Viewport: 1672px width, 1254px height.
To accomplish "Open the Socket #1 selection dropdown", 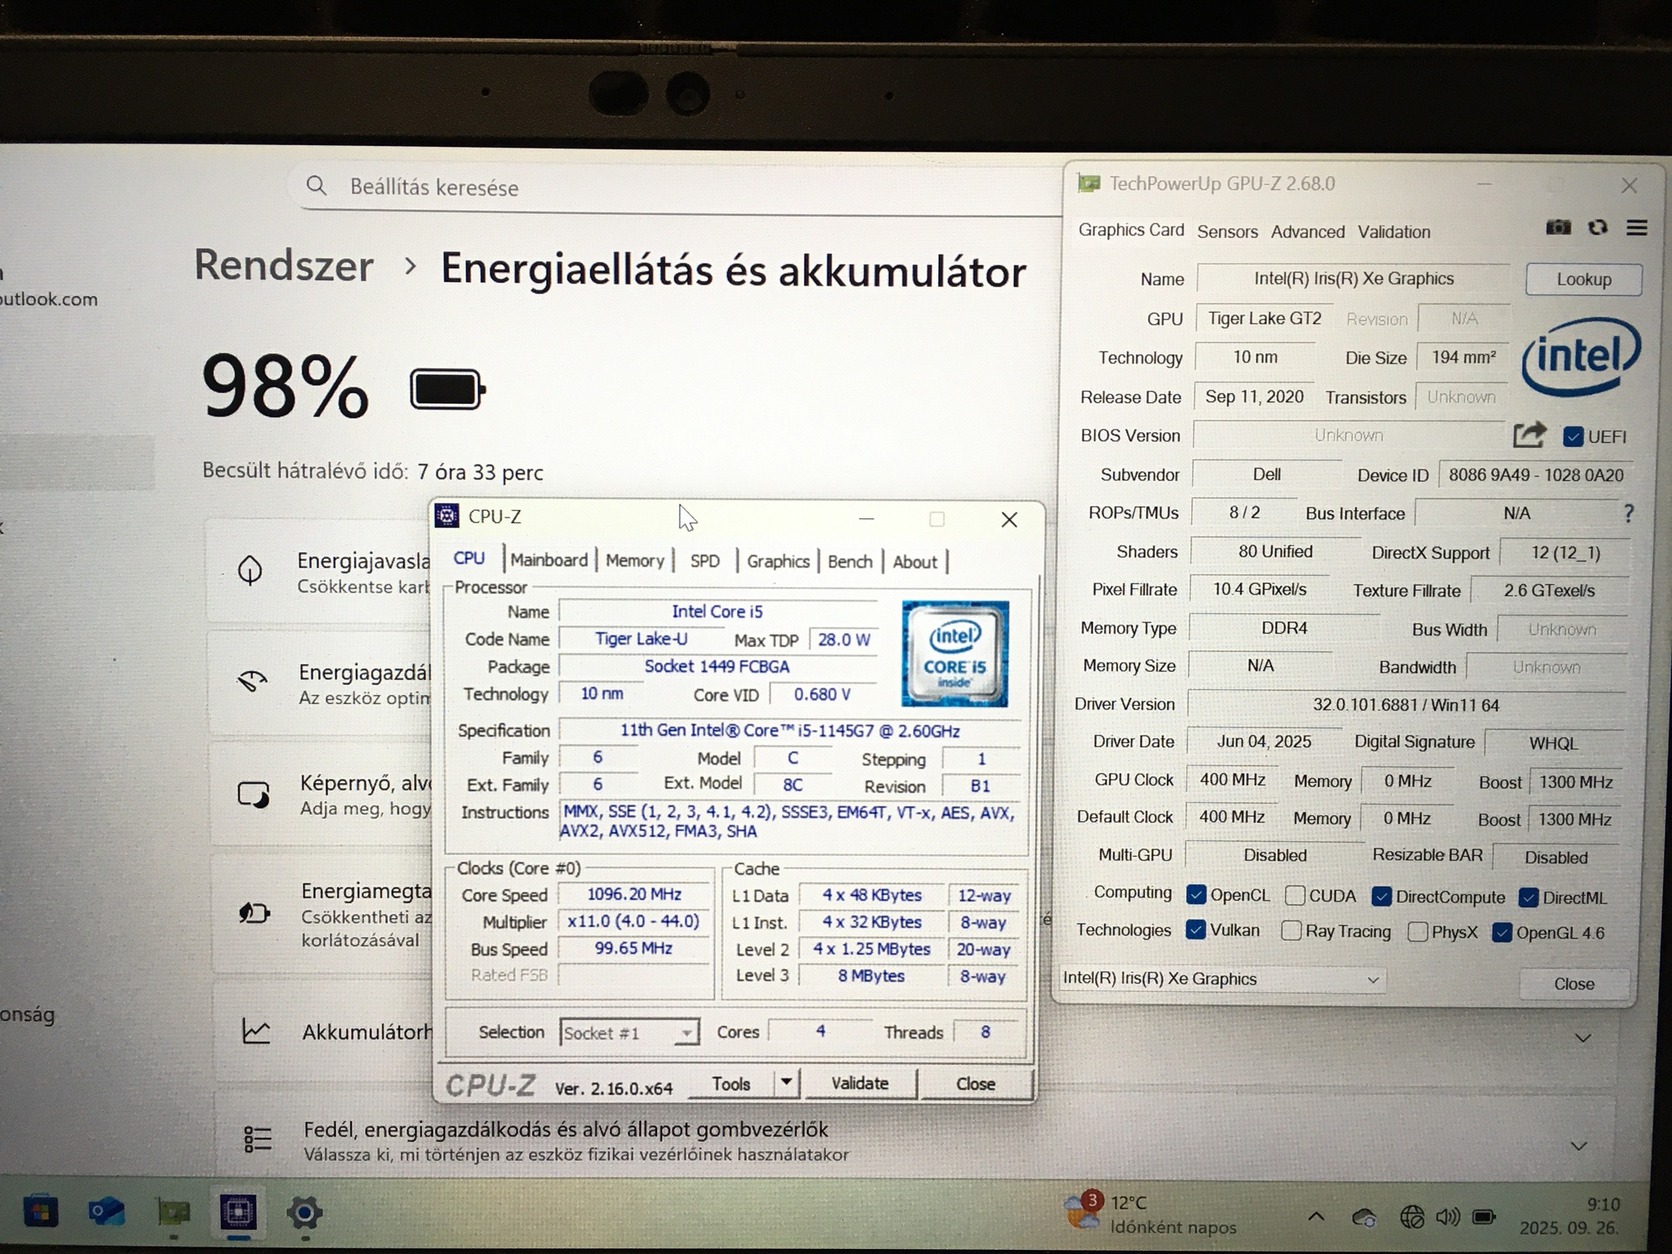I will coord(629,1033).
